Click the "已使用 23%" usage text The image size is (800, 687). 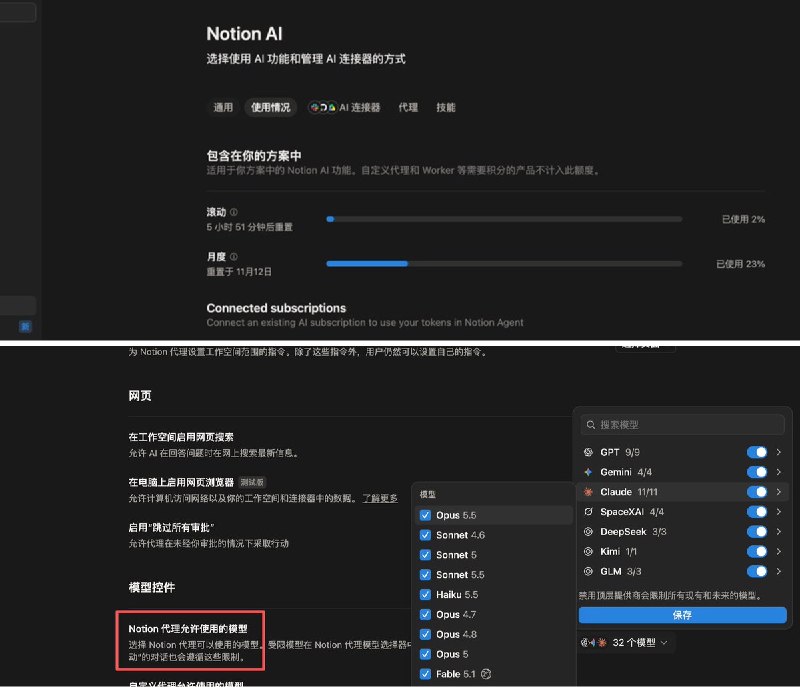740,264
